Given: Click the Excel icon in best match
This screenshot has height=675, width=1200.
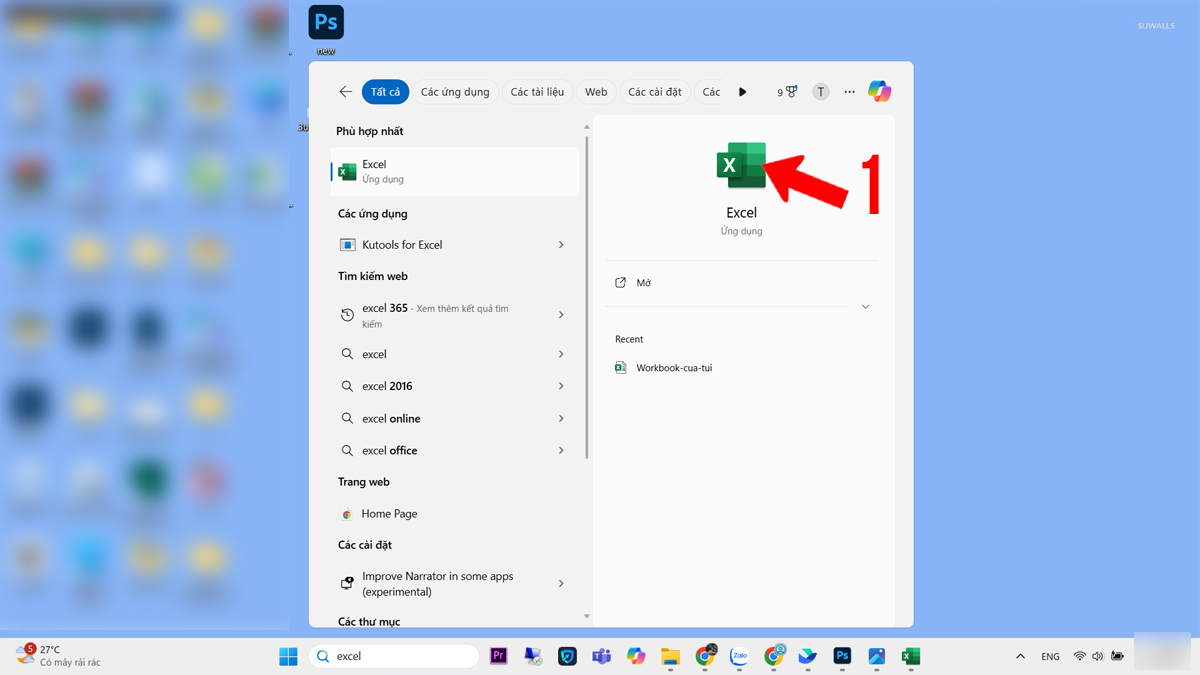Looking at the screenshot, I should click(x=347, y=172).
